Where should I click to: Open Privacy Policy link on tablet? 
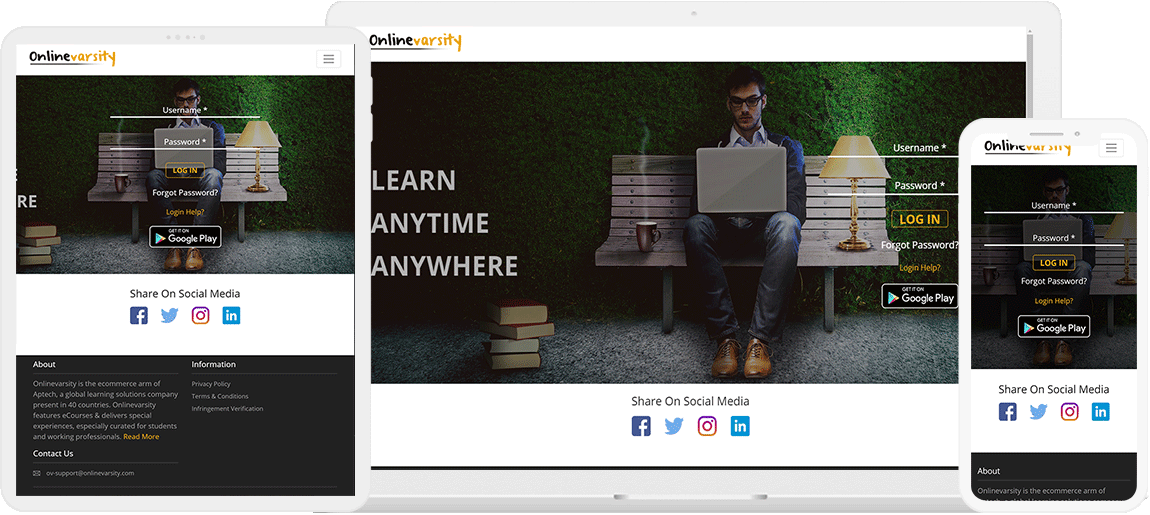pos(211,384)
